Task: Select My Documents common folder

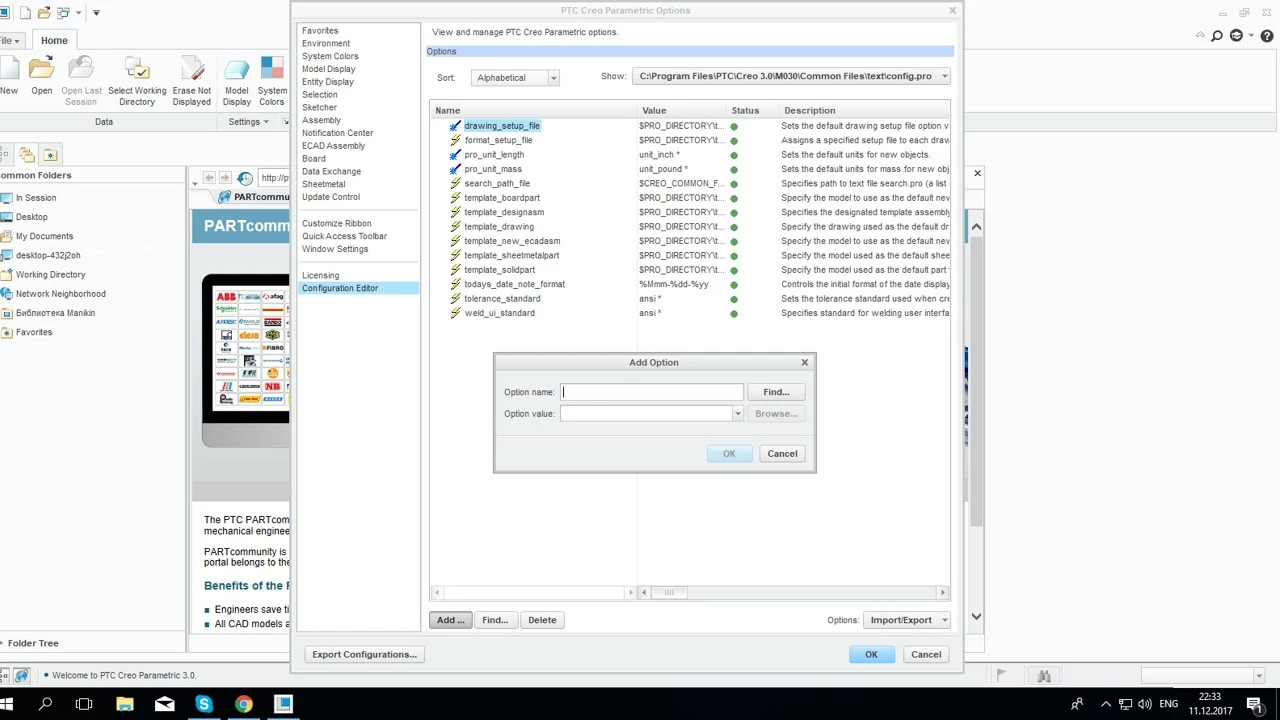Action: [44, 236]
